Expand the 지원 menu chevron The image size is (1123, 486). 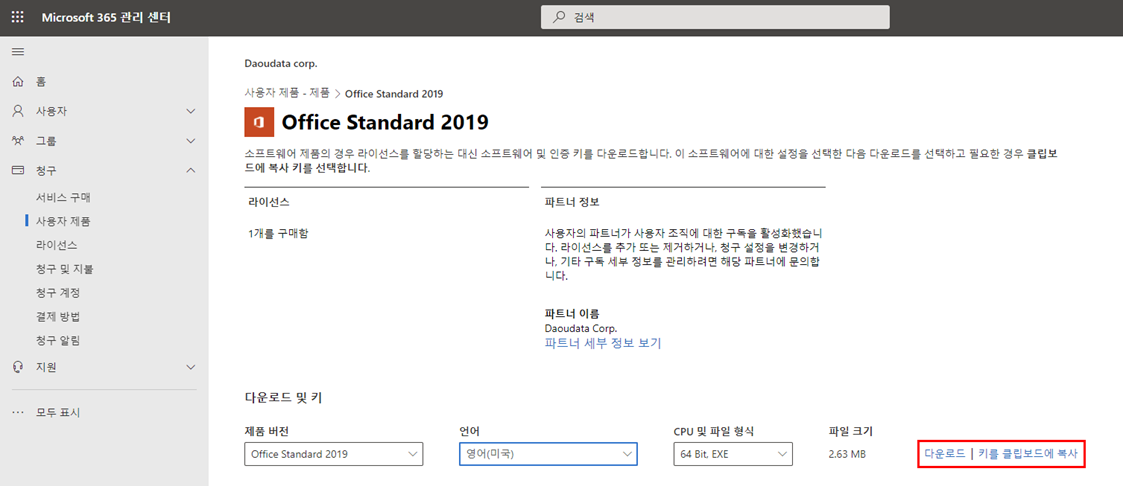point(191,367)
